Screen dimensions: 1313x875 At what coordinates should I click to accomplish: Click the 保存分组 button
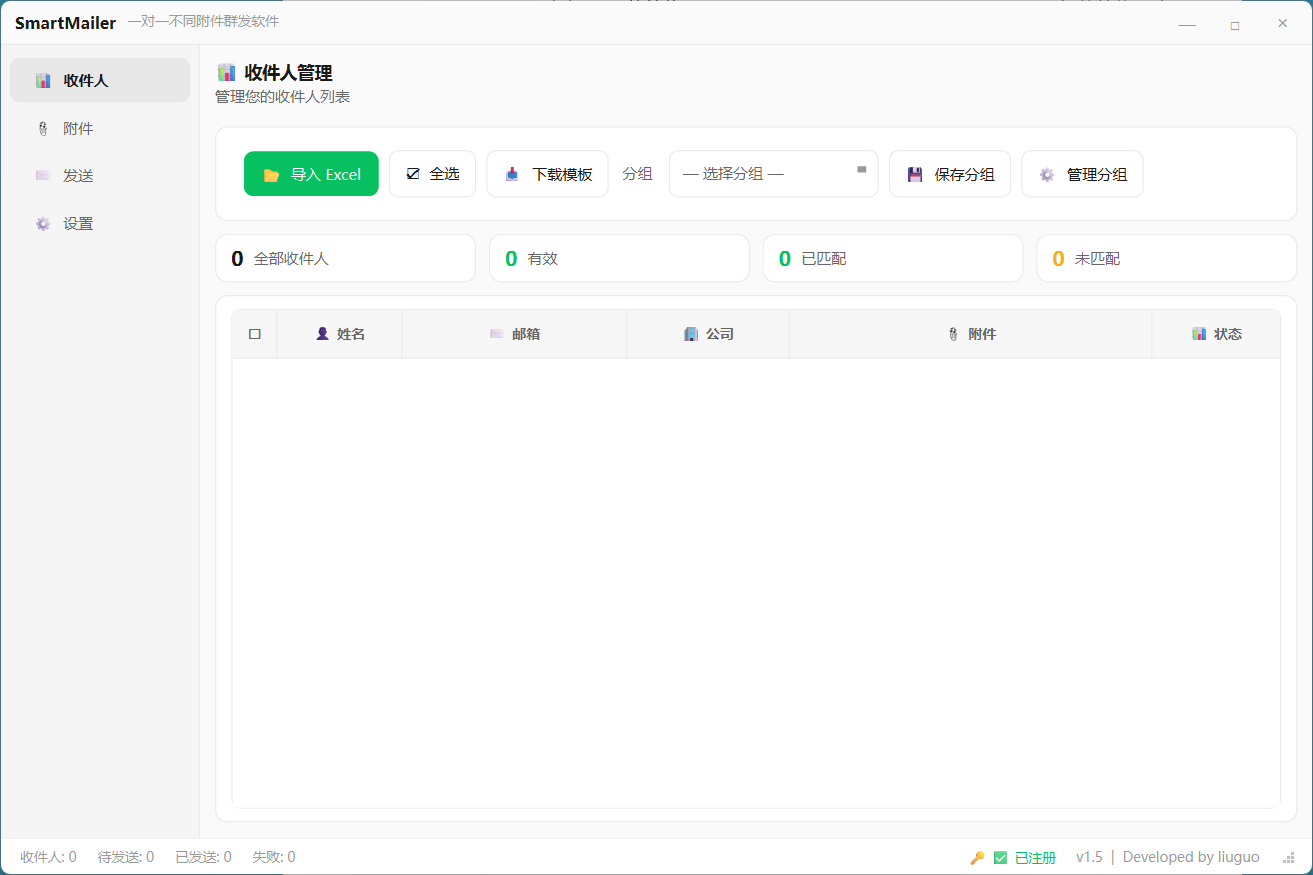[949, 174]
